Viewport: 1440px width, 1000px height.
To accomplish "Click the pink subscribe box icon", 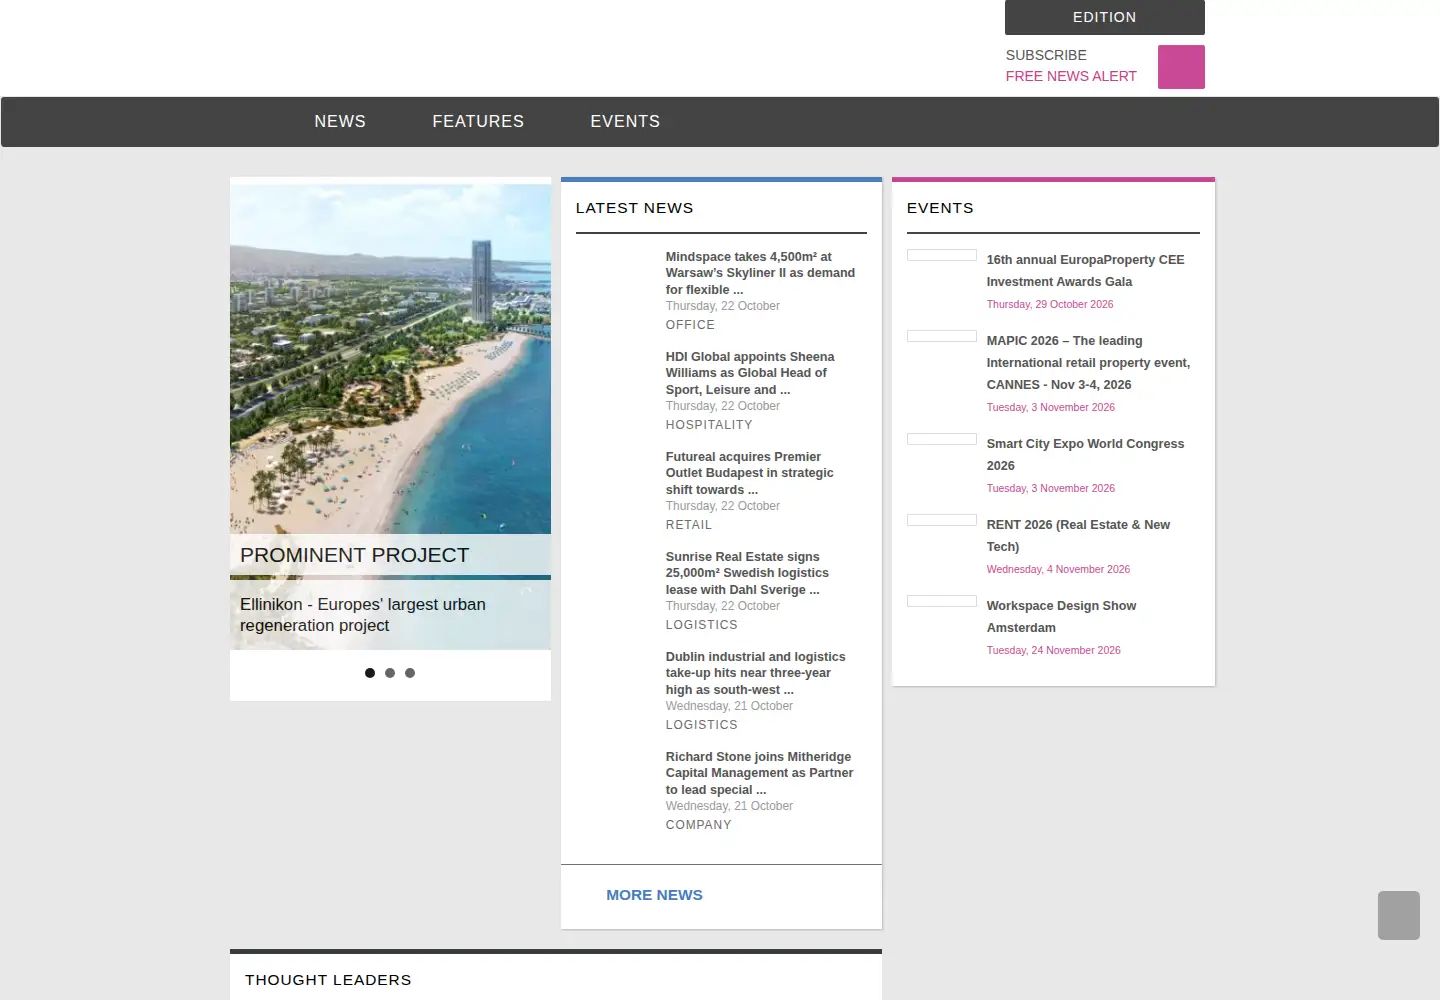I will (x=1181, y=67).
